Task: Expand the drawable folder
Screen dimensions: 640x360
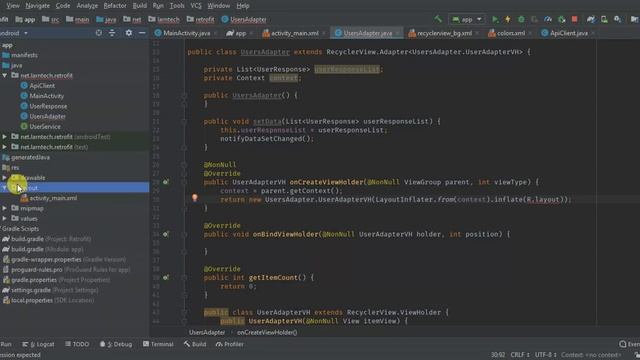Action: point(4,178)
